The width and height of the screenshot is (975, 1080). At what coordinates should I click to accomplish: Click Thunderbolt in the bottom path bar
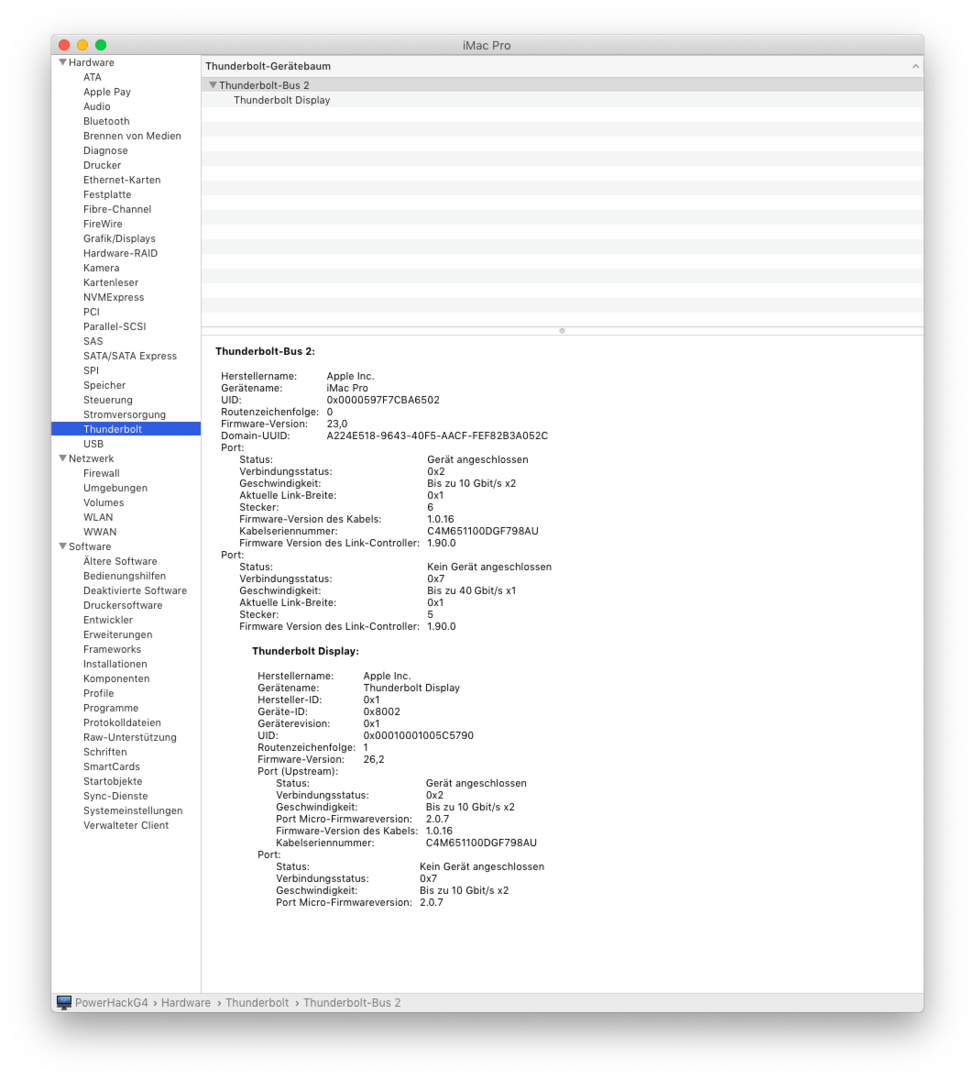[x=257, y=1003]
